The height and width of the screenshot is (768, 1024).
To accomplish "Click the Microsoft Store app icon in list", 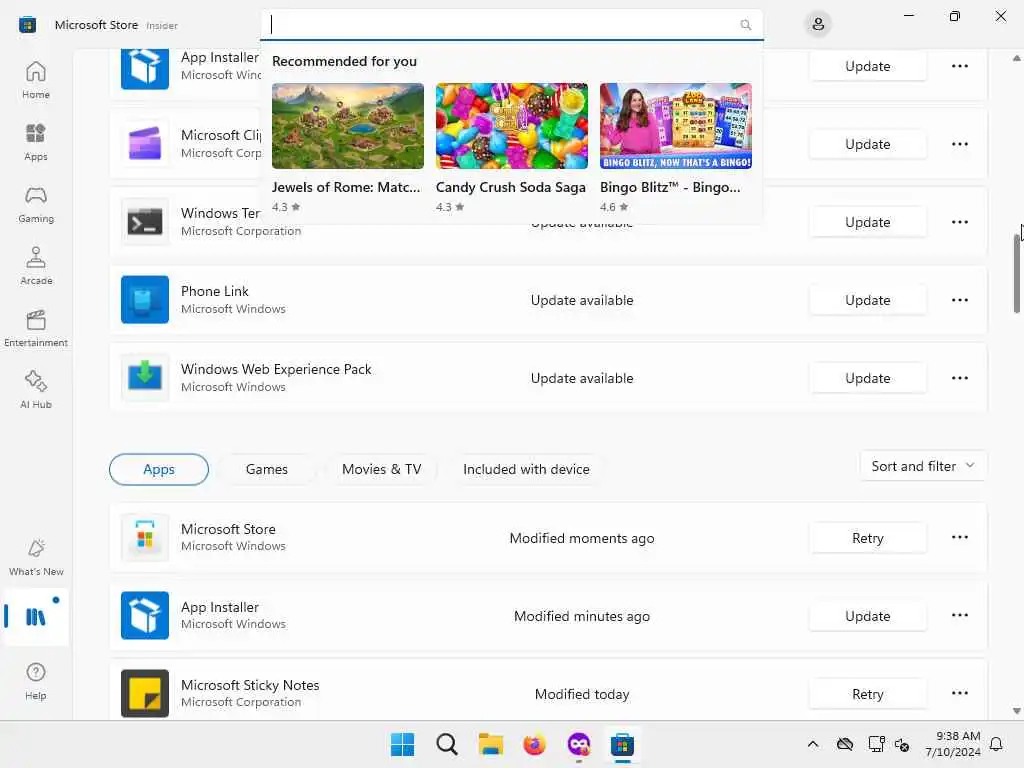I will point(145,537).
